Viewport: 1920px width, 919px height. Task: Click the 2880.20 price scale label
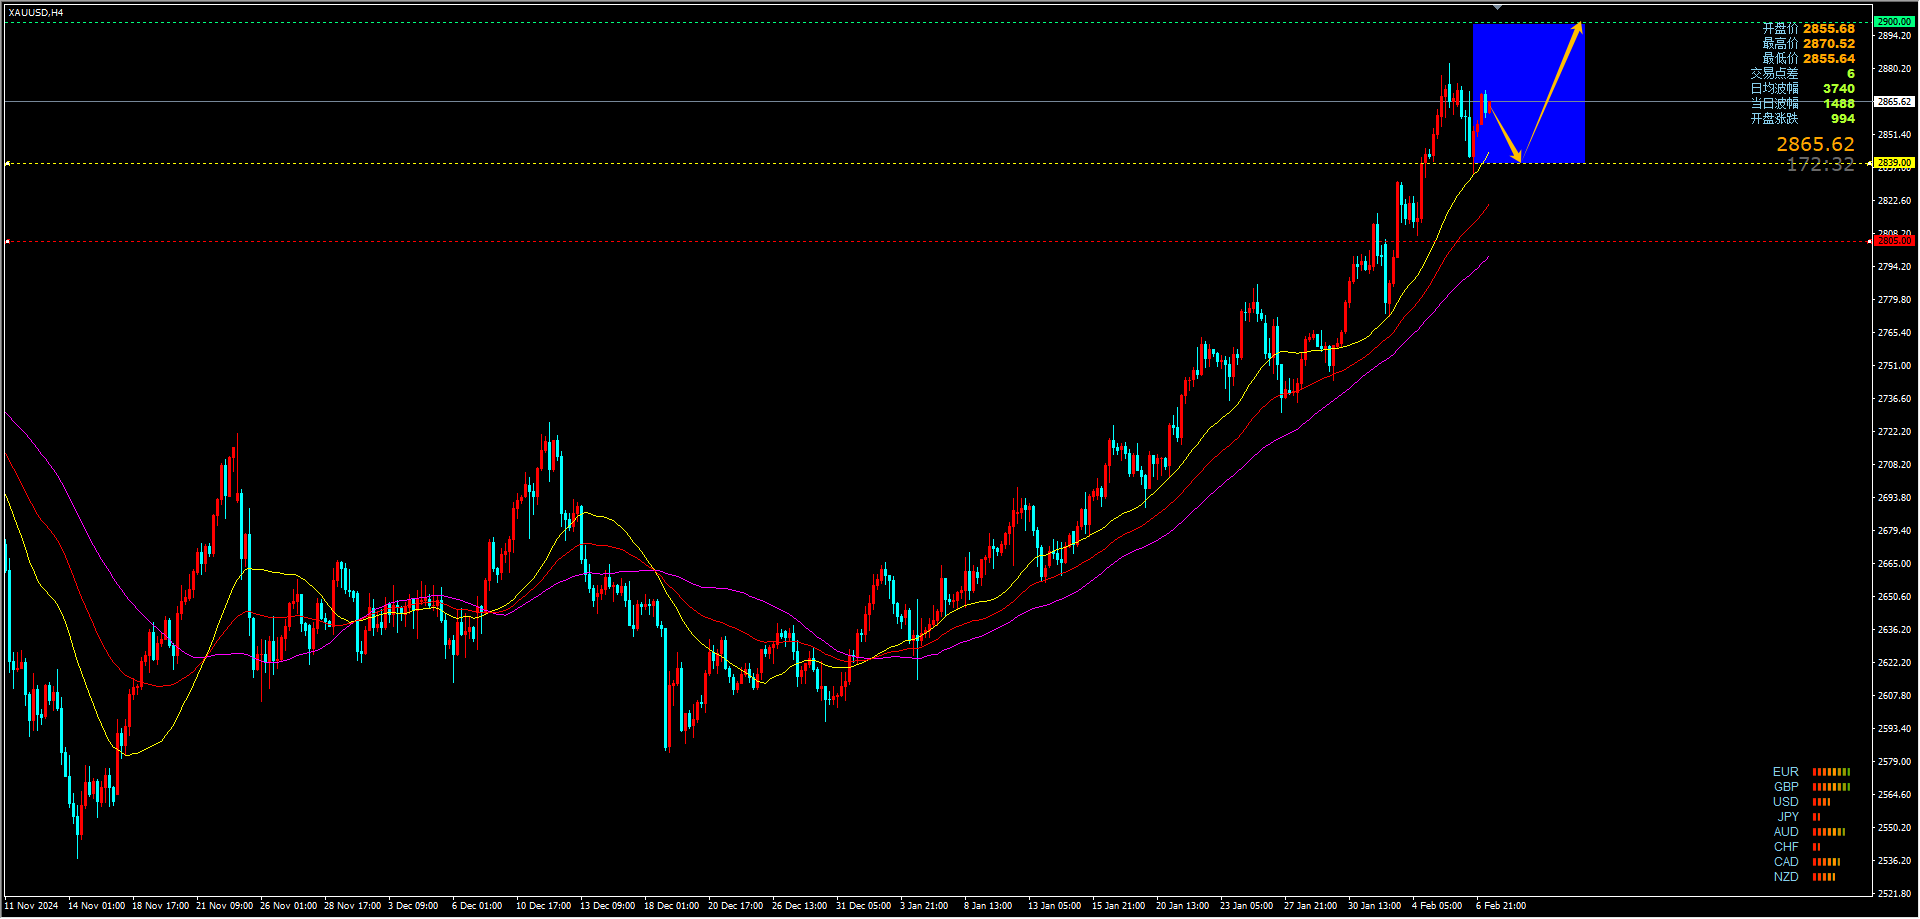1895,69
